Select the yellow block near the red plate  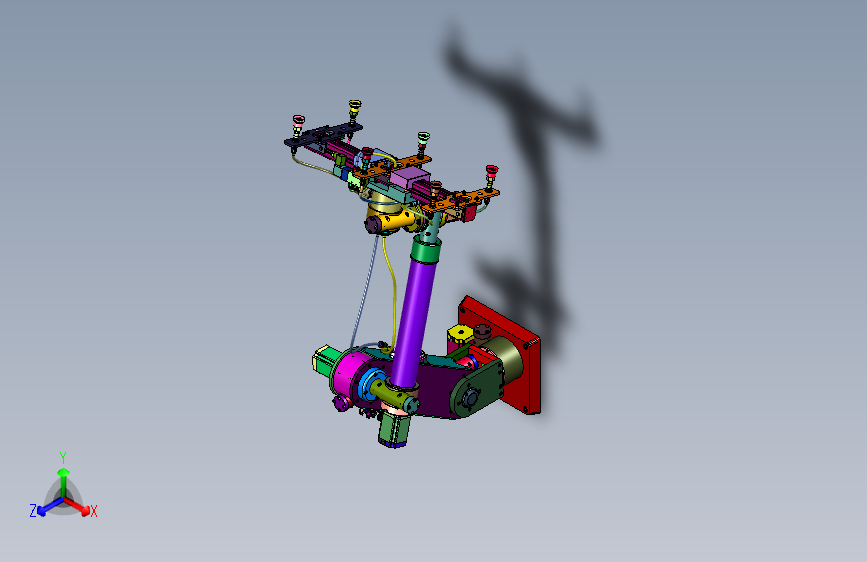[460, 335]
